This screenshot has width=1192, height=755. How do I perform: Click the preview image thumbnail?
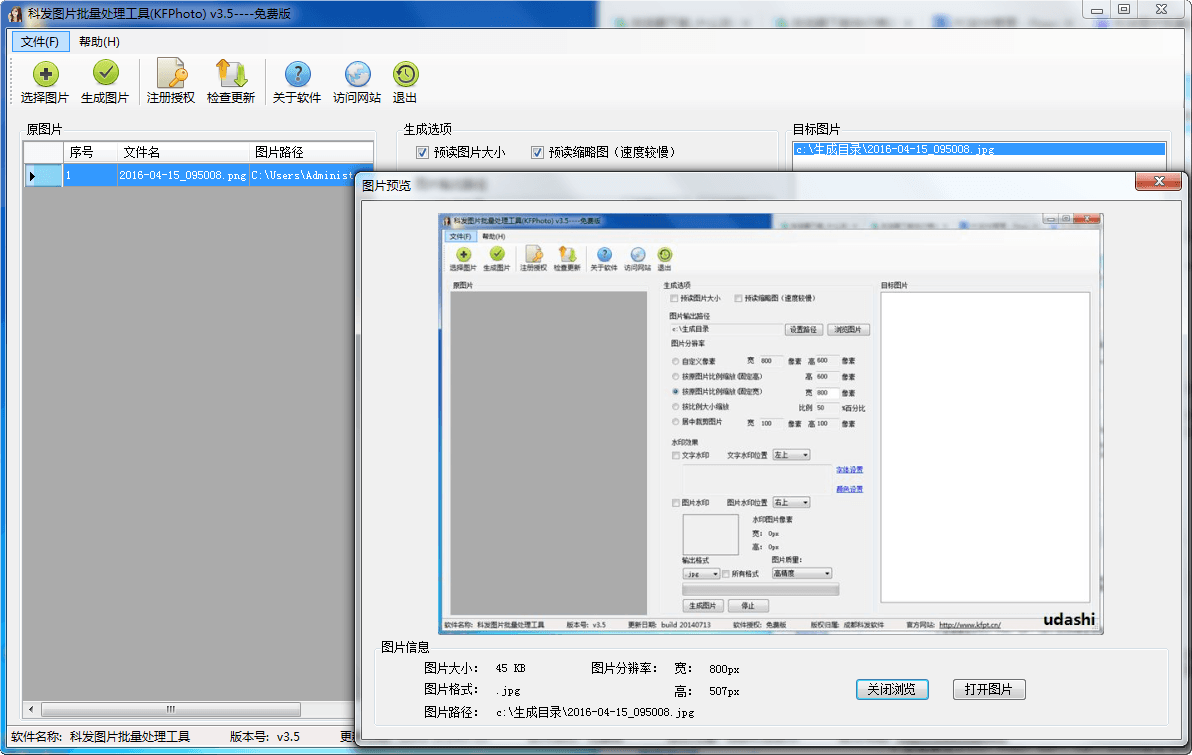(771, 424)
